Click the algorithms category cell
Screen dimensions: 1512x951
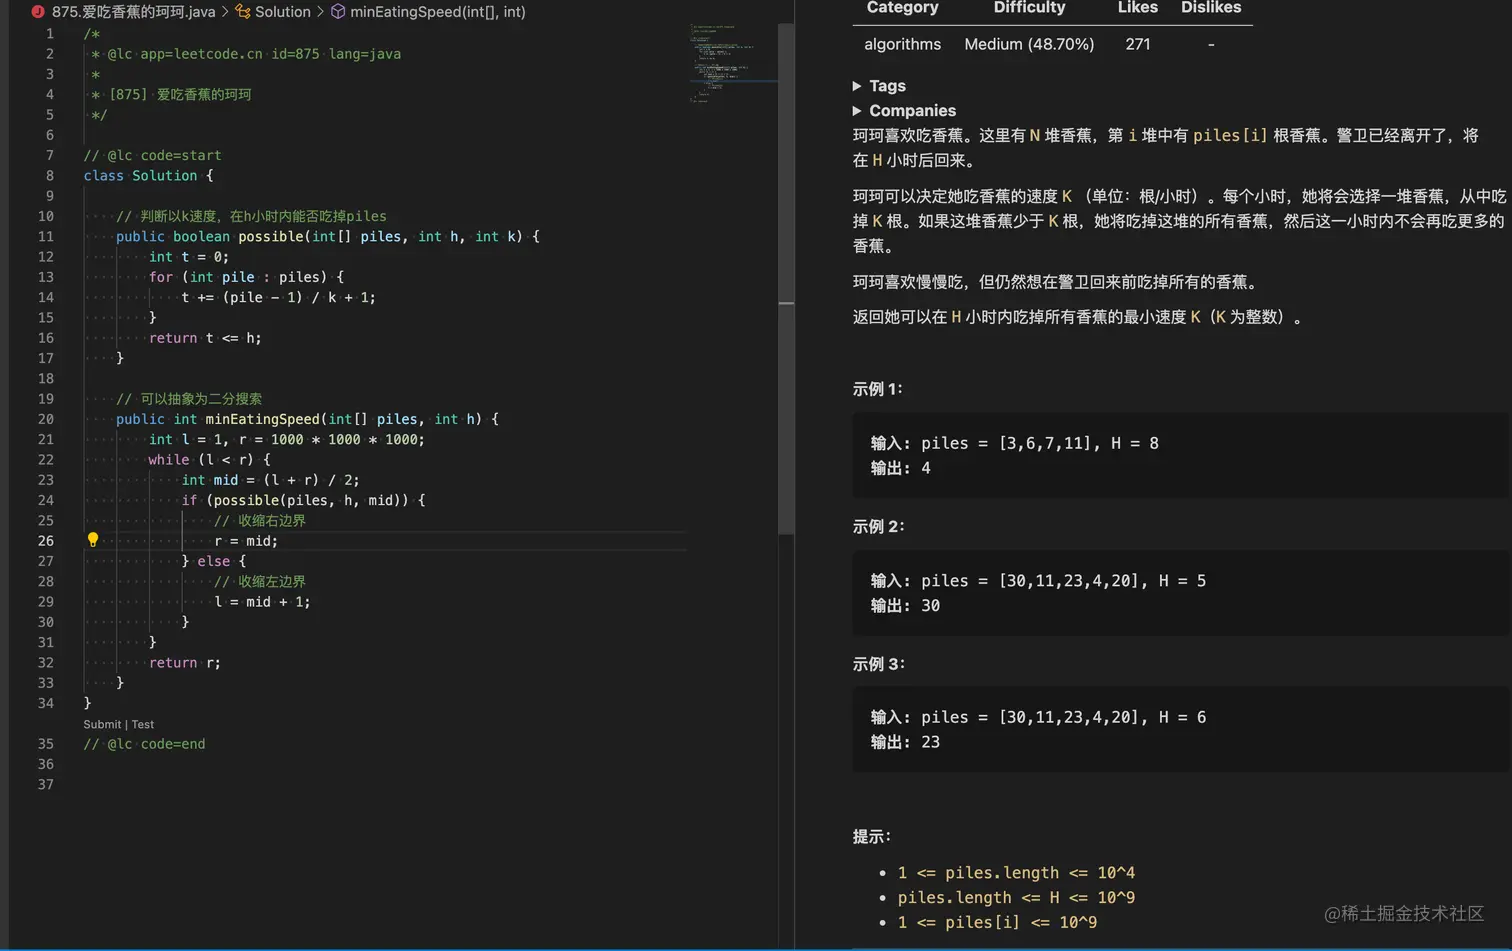902,44
